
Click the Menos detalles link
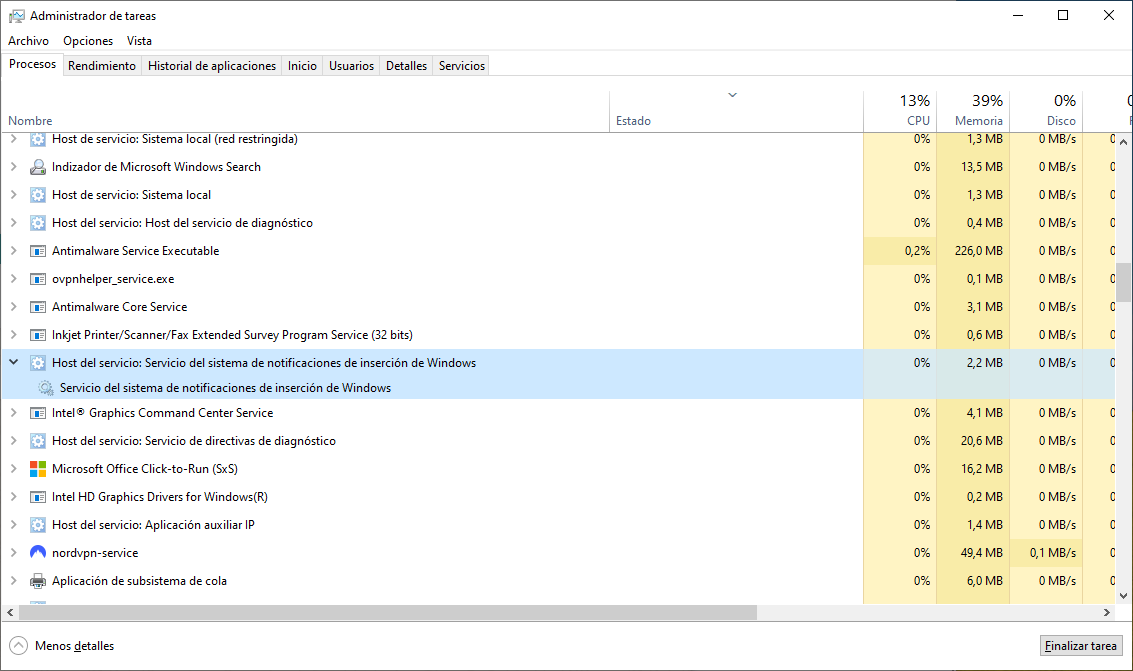tap(74, 646)
